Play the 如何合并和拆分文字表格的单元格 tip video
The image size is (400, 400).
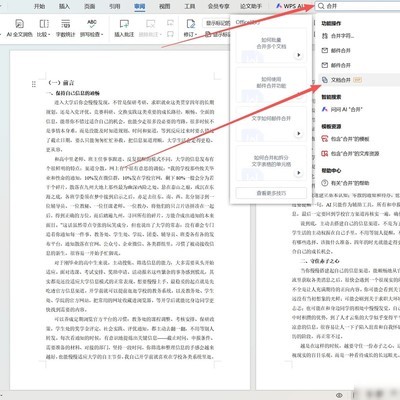click(x=299, y=173)
